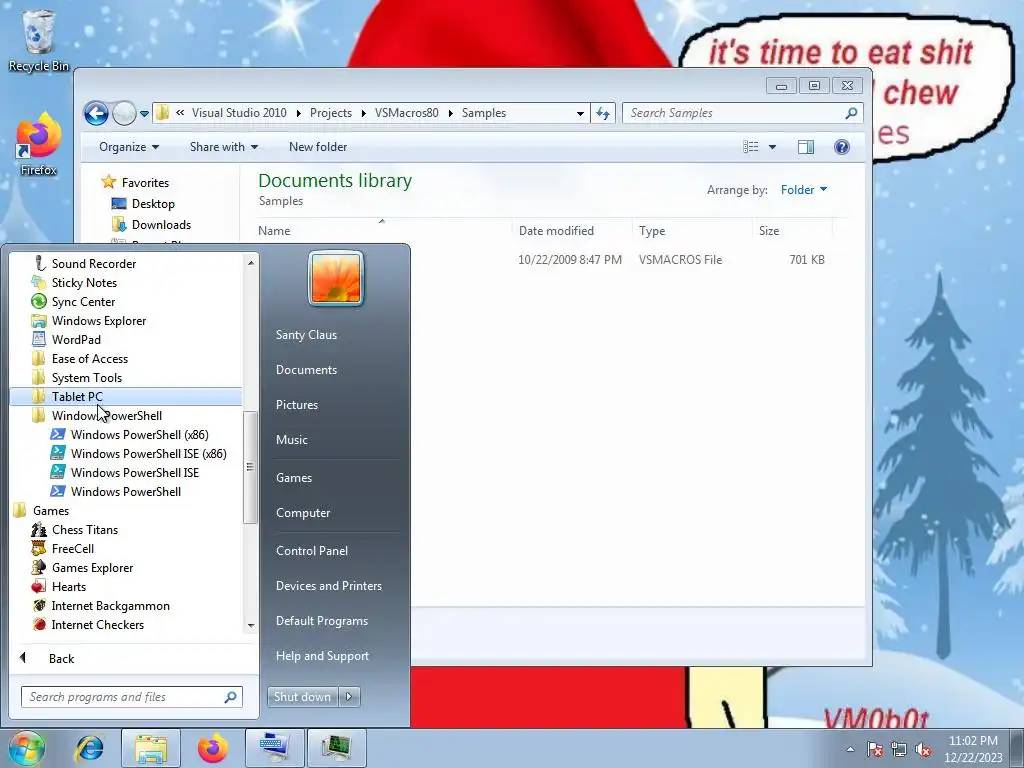Open Internet Checkers

pos(97,624)
